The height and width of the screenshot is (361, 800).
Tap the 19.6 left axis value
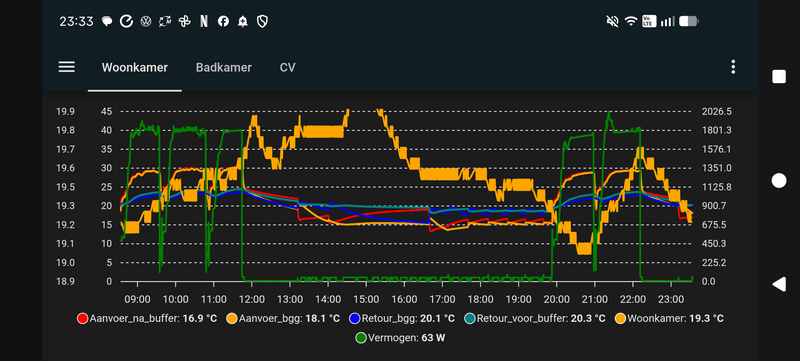pyautogui.click(x=65, y=168)
